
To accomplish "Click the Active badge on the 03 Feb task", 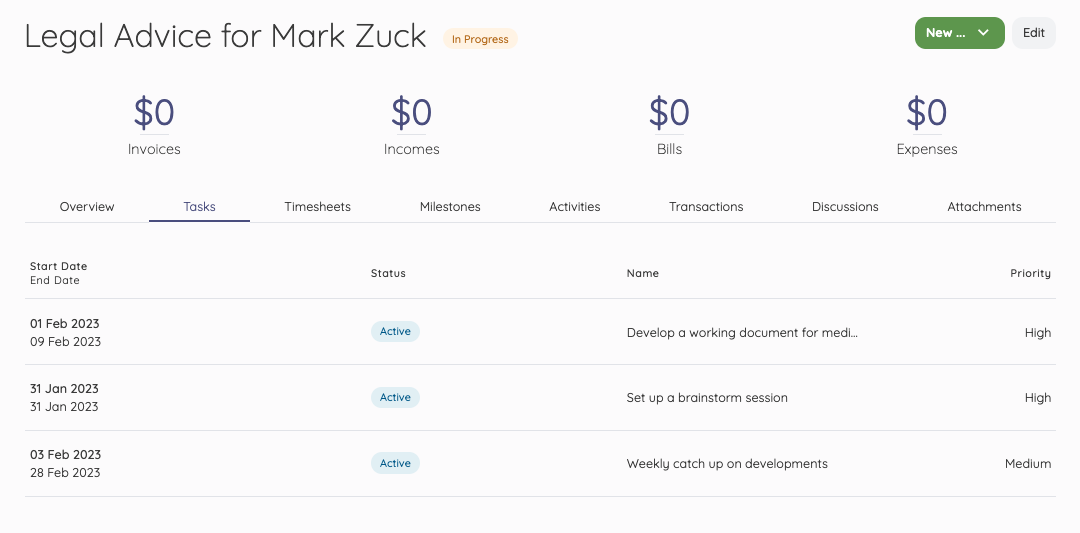I will (x=395, y=463).
